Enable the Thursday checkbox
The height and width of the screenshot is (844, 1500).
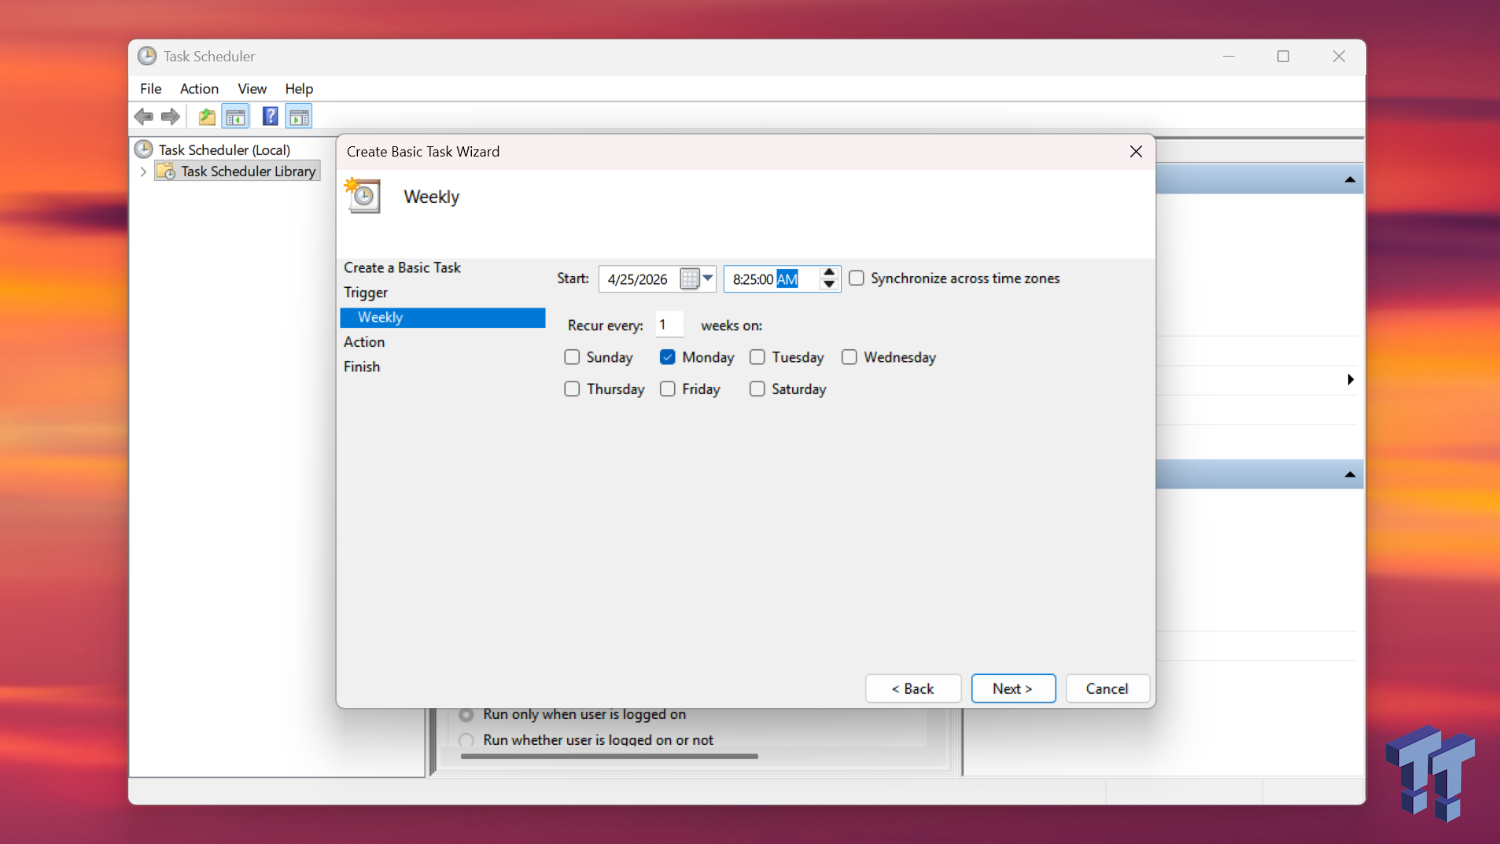(x=572, y=389)
